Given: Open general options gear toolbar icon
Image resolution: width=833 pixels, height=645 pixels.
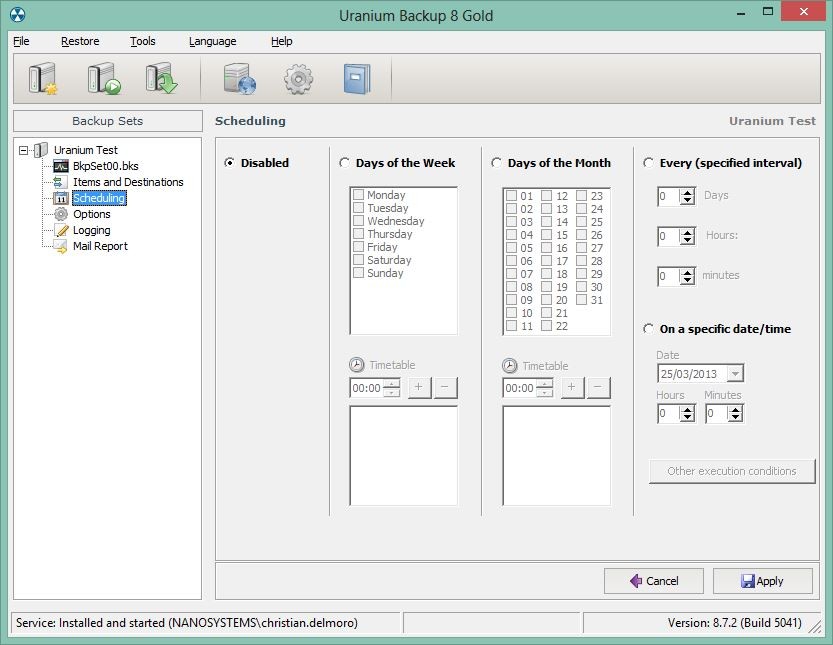Looking at the screenshot, I should pos(298,79).
